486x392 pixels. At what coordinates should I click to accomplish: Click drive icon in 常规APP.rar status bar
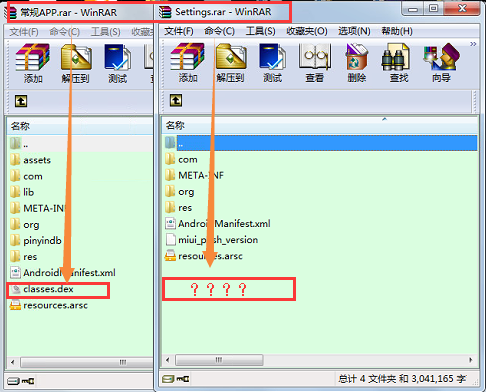(x=13, y=381)
